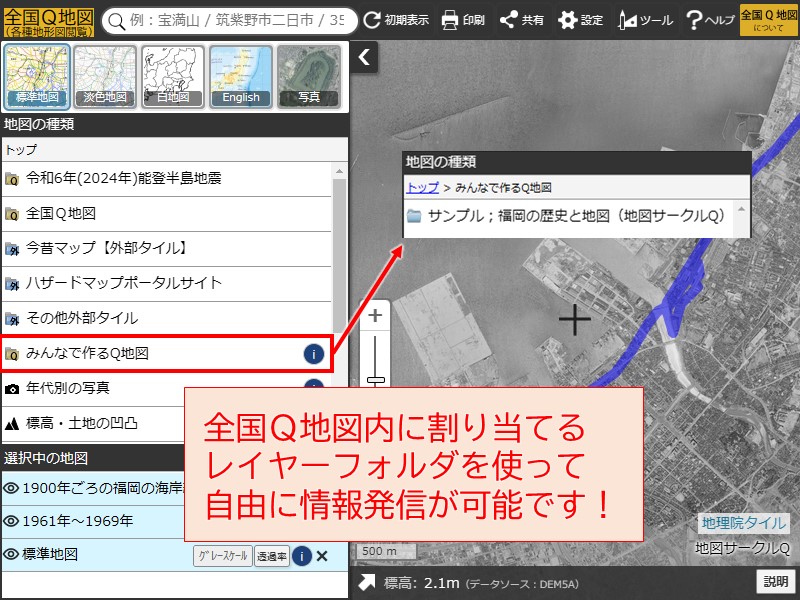Expand the 年代別の写真 folder
800x600 pixels.
tap(68, 388)
